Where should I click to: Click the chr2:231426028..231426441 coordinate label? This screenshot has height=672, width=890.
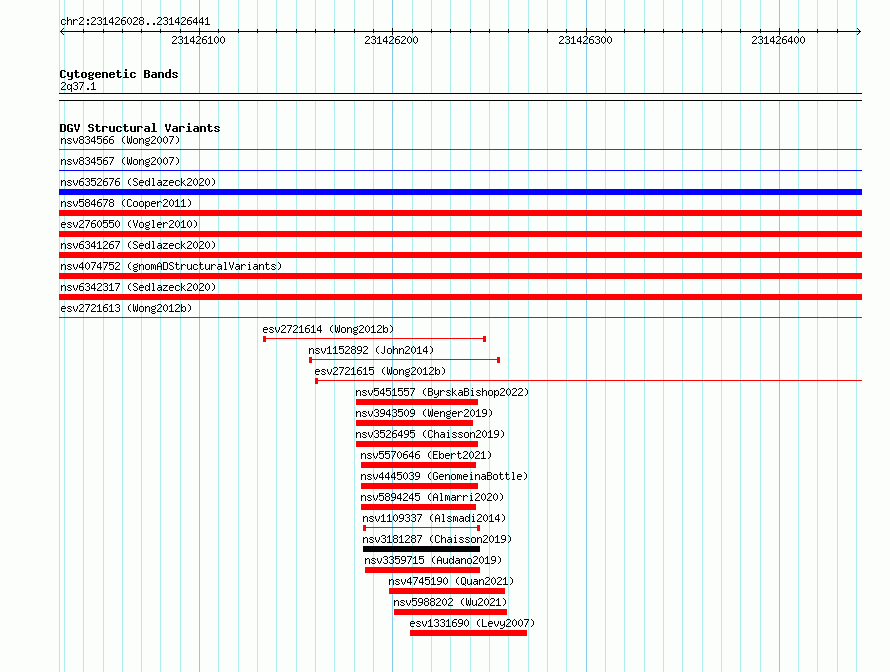point(135,22)
